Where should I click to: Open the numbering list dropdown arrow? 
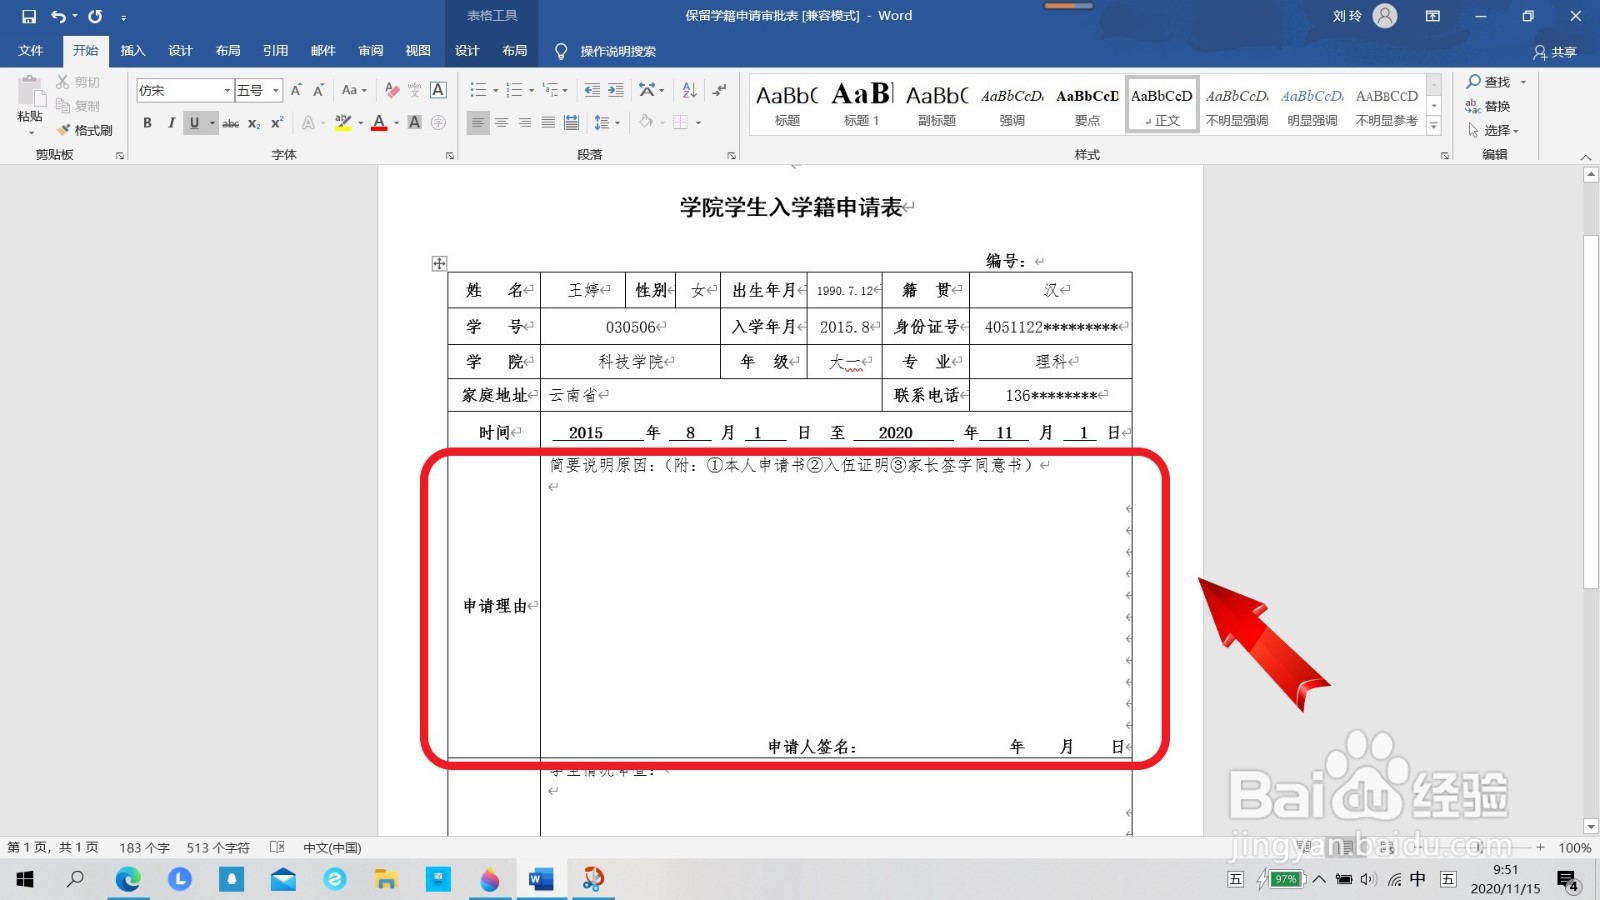pyautogui.click(x=531, y=90)
